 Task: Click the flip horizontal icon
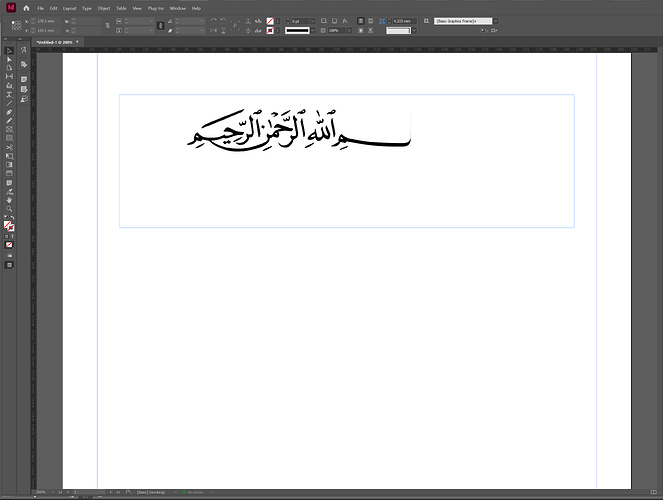(214, 30)
